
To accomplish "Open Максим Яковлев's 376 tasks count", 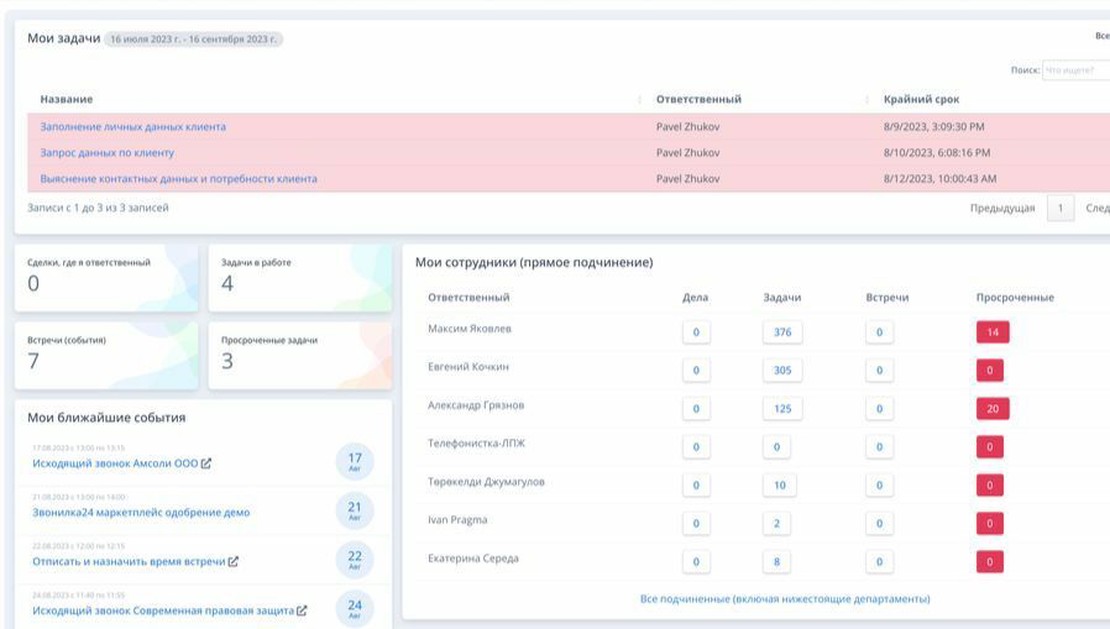I will [x=781, y=333].
